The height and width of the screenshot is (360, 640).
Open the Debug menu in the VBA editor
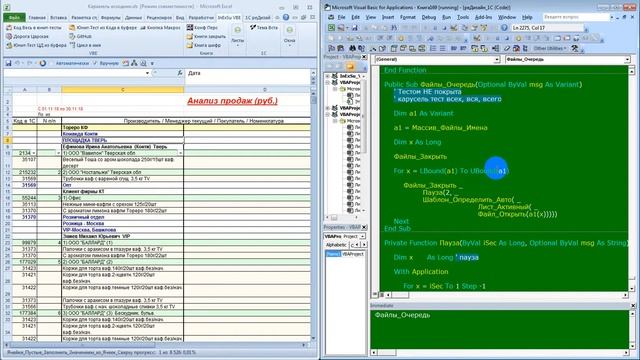pyautogui.click(x=429, y=17)
